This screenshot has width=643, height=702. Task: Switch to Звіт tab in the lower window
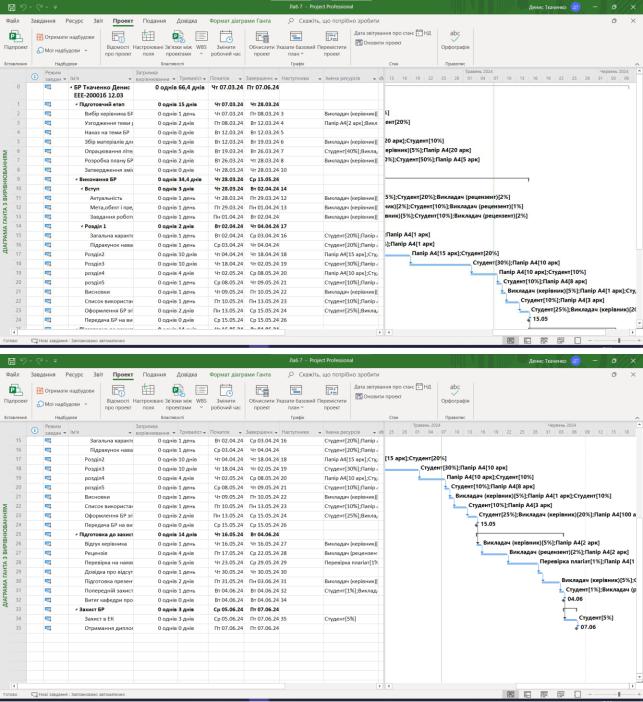[x=98, y=374]
